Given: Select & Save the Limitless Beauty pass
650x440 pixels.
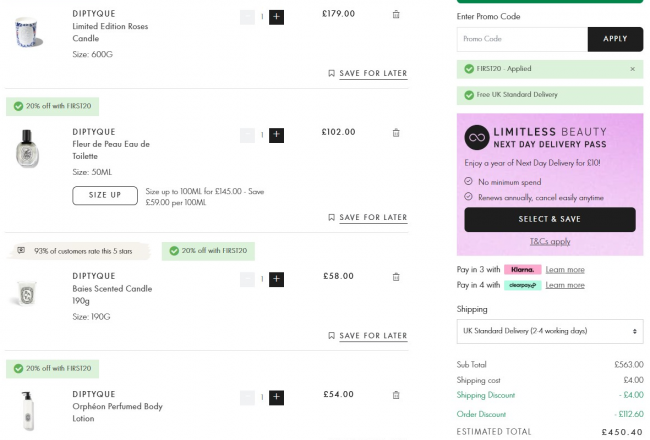Looking at the screenshot, I should click(x=549, y=219).
